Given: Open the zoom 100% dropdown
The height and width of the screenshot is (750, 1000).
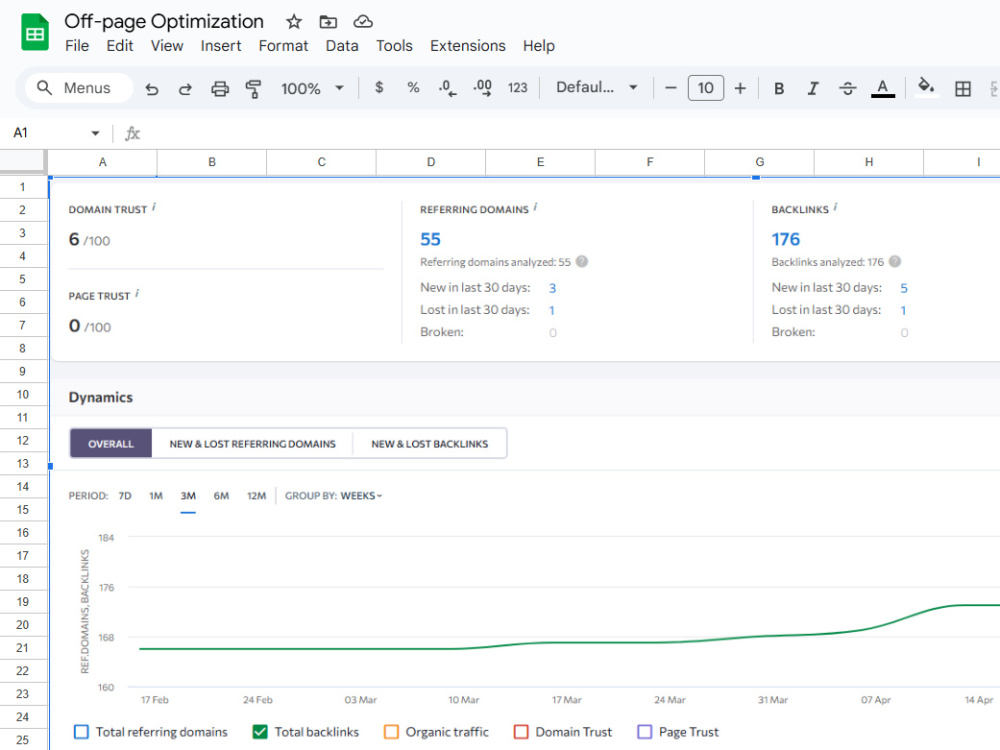Looking at the screenshot, I should click(312, 88).
